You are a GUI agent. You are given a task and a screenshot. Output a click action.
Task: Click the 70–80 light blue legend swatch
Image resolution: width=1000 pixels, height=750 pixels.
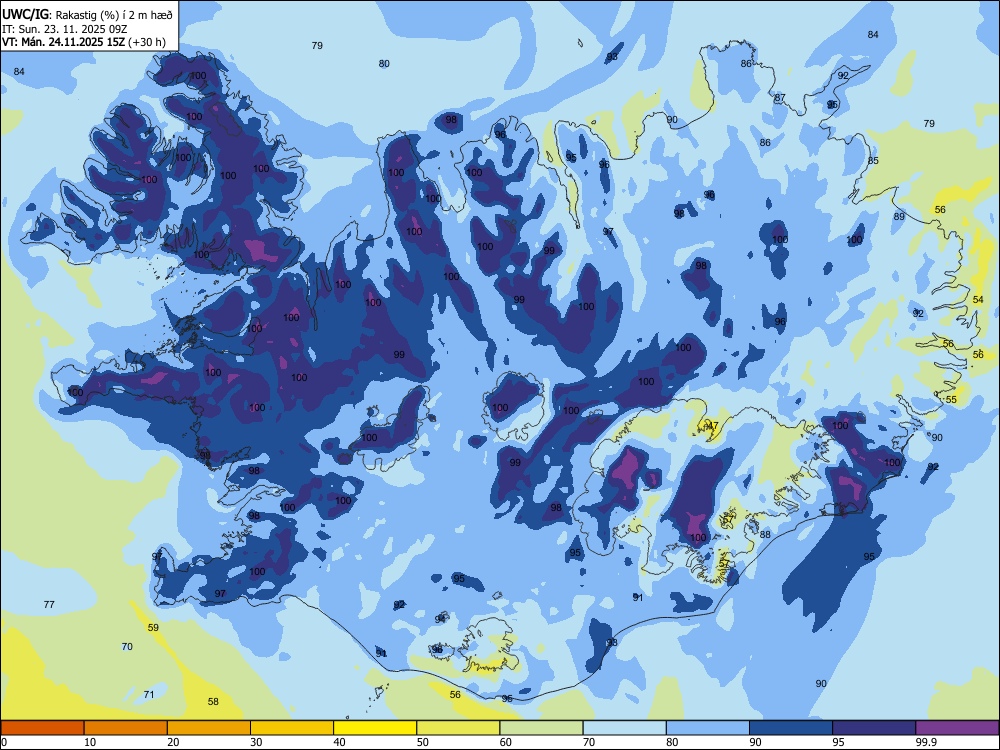point(624,728)
